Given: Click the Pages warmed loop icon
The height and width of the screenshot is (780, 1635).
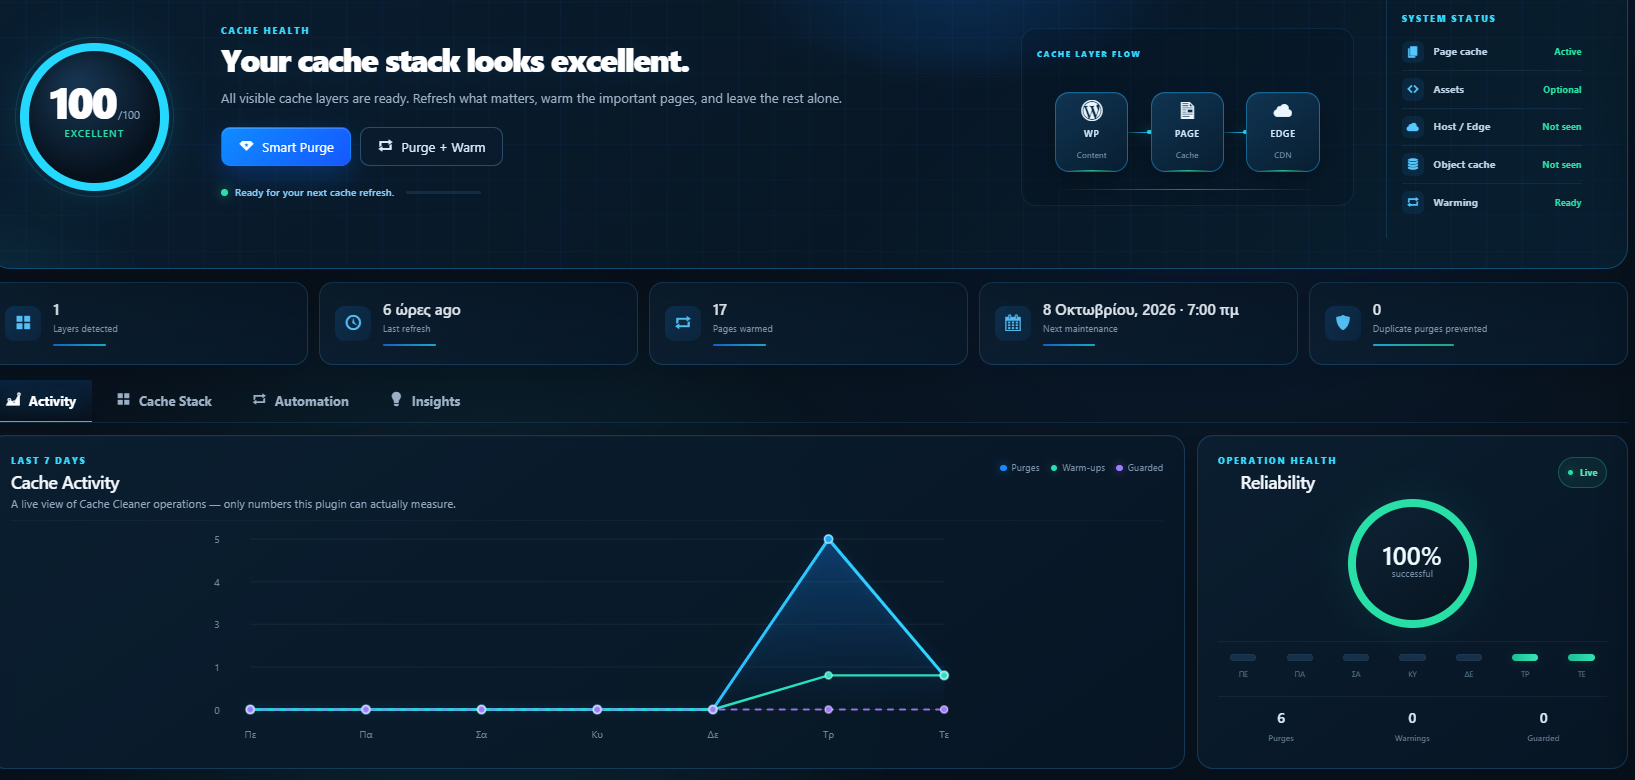Looking at the screenshot, I should click(x=683, y=323).
